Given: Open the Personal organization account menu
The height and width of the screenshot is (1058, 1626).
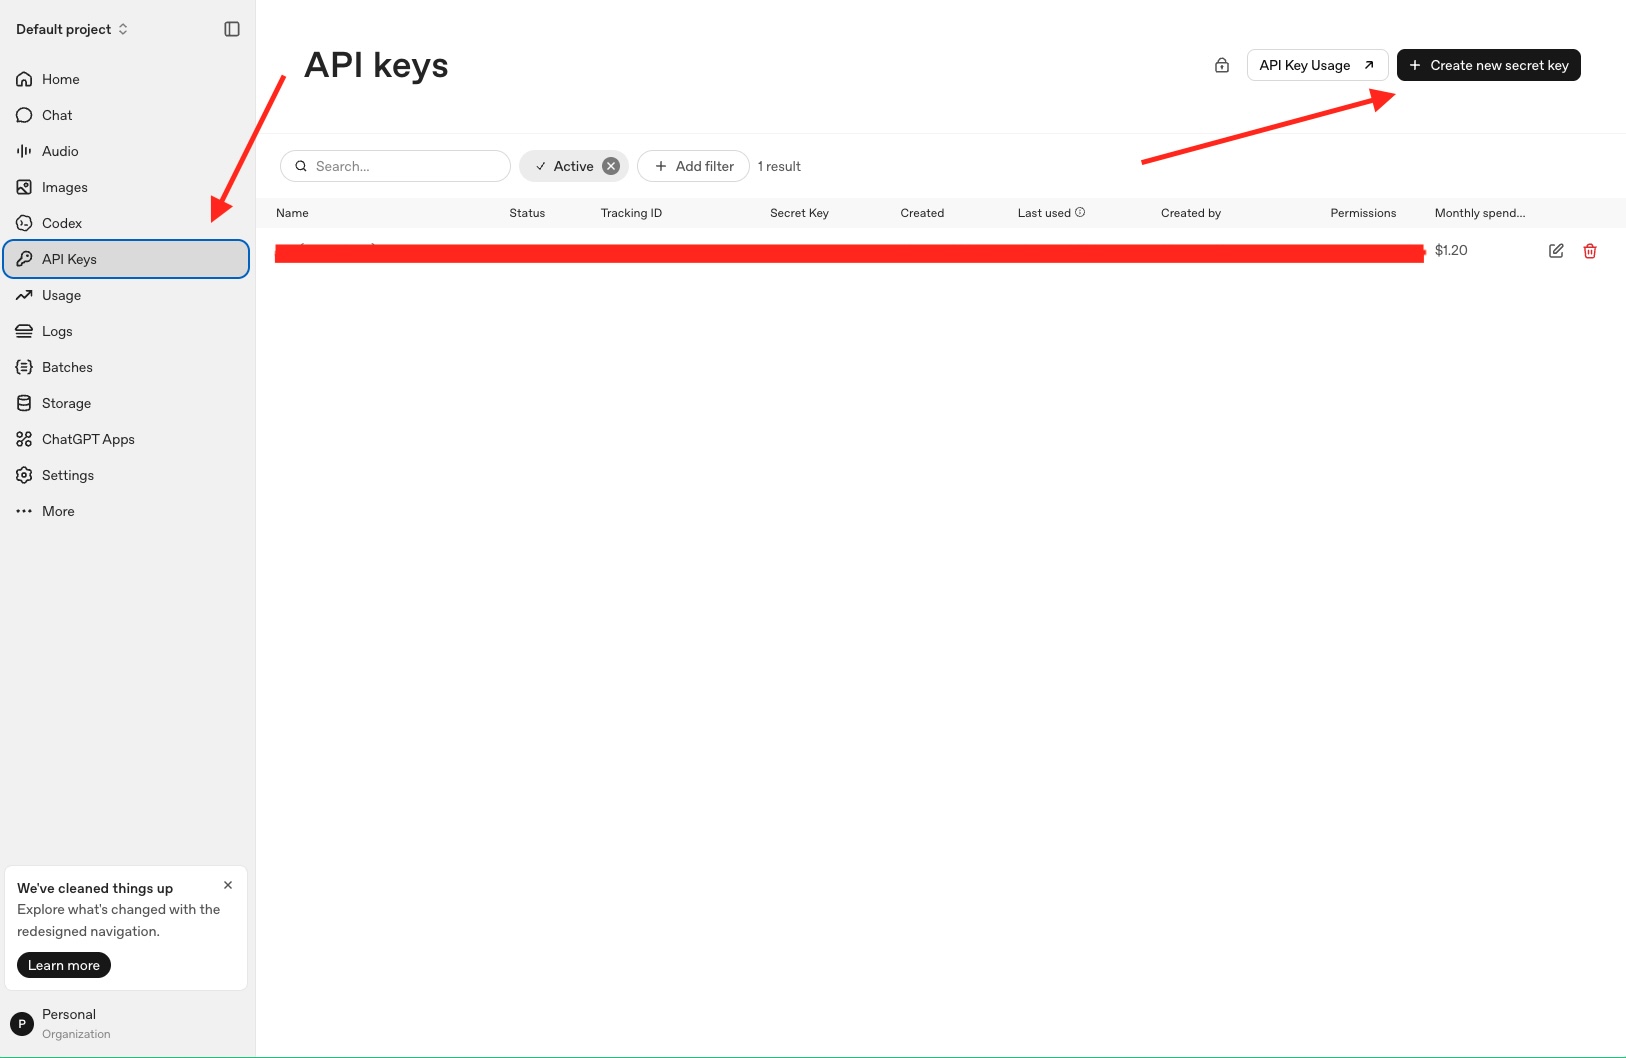Looking at the screenshot, I should pos(126,1023).
